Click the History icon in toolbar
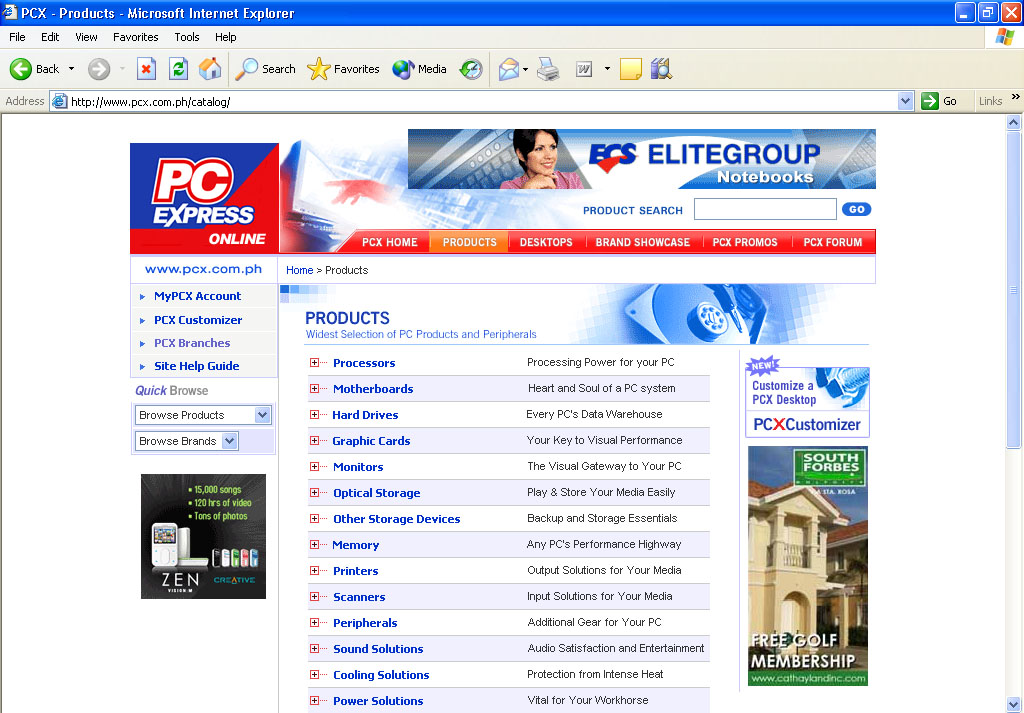This screenshot has width=1024, height=713. point(471,69)
